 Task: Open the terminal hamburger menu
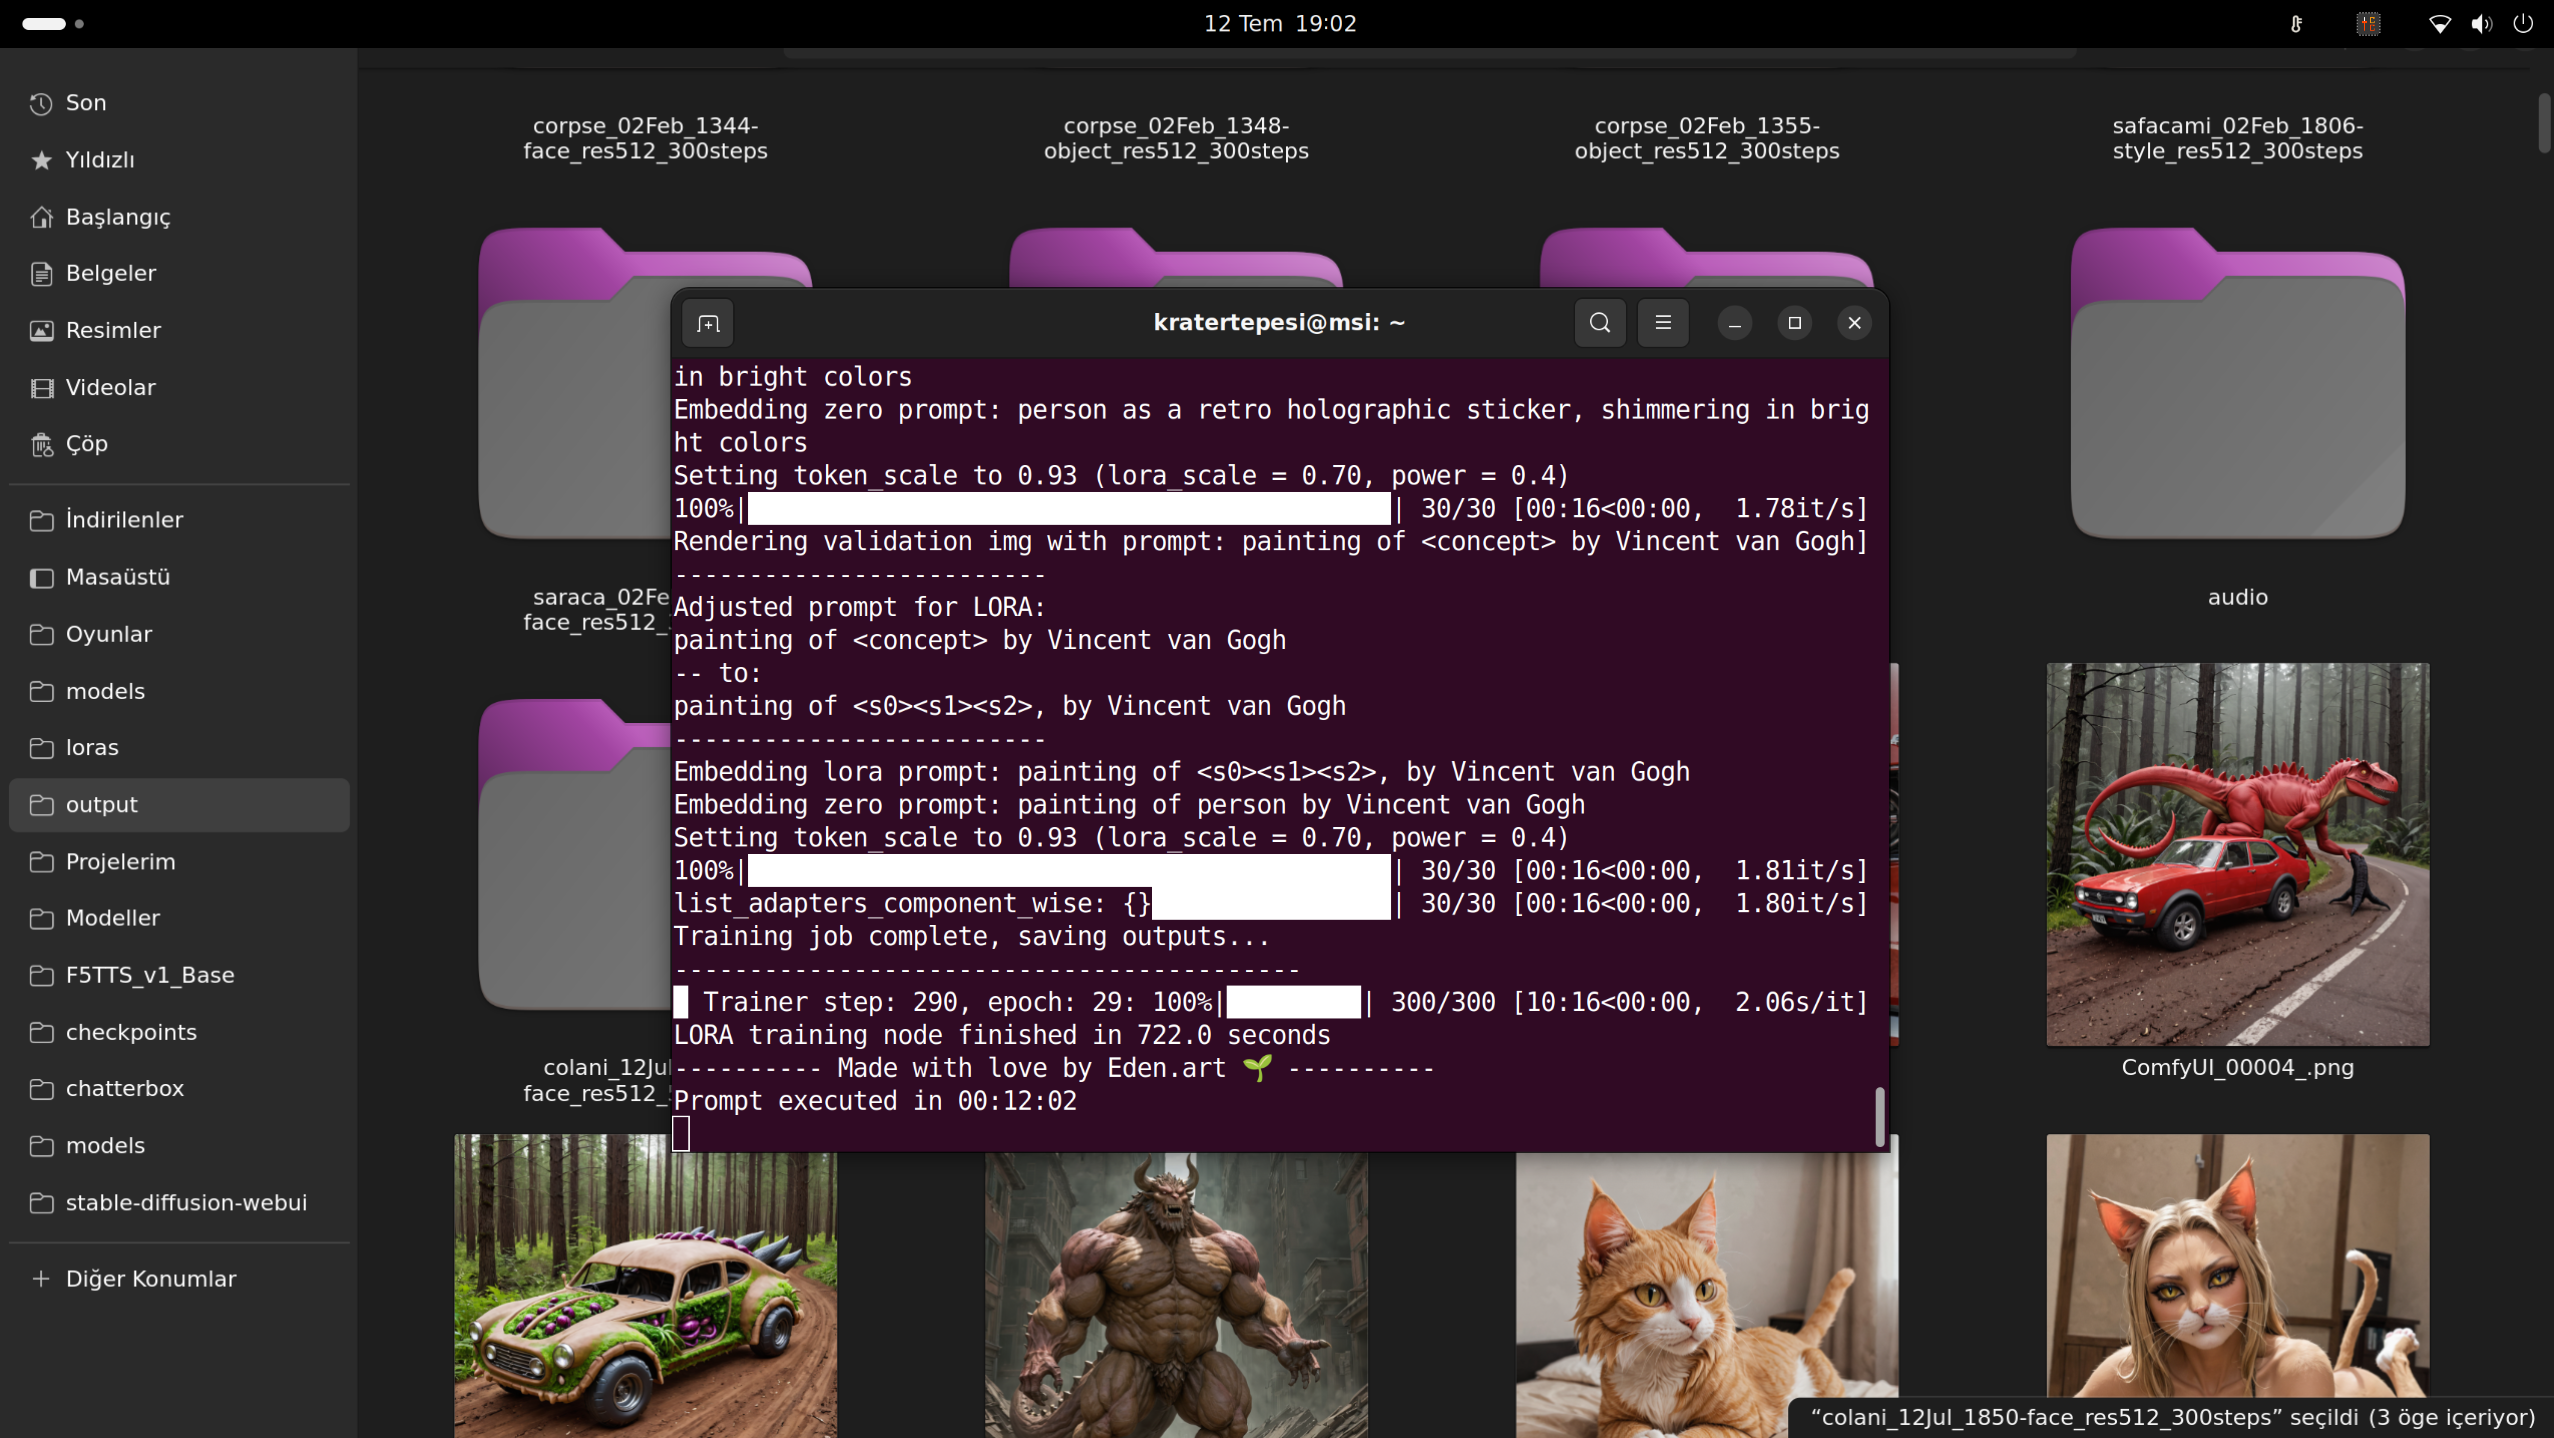pyautogui.click(x=1663, y=323)
